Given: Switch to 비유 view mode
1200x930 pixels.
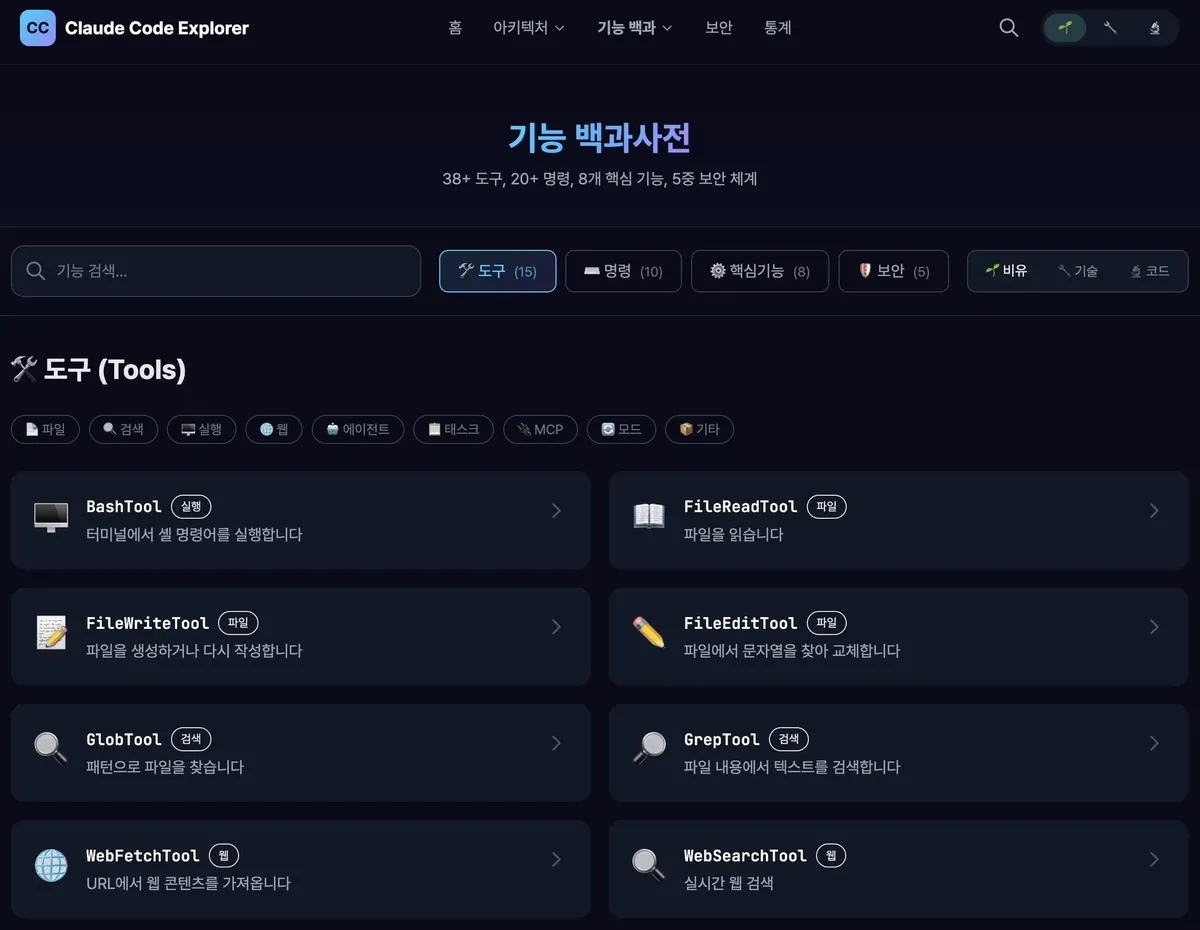Looking at the screenshot, I should click(1007, 271).
